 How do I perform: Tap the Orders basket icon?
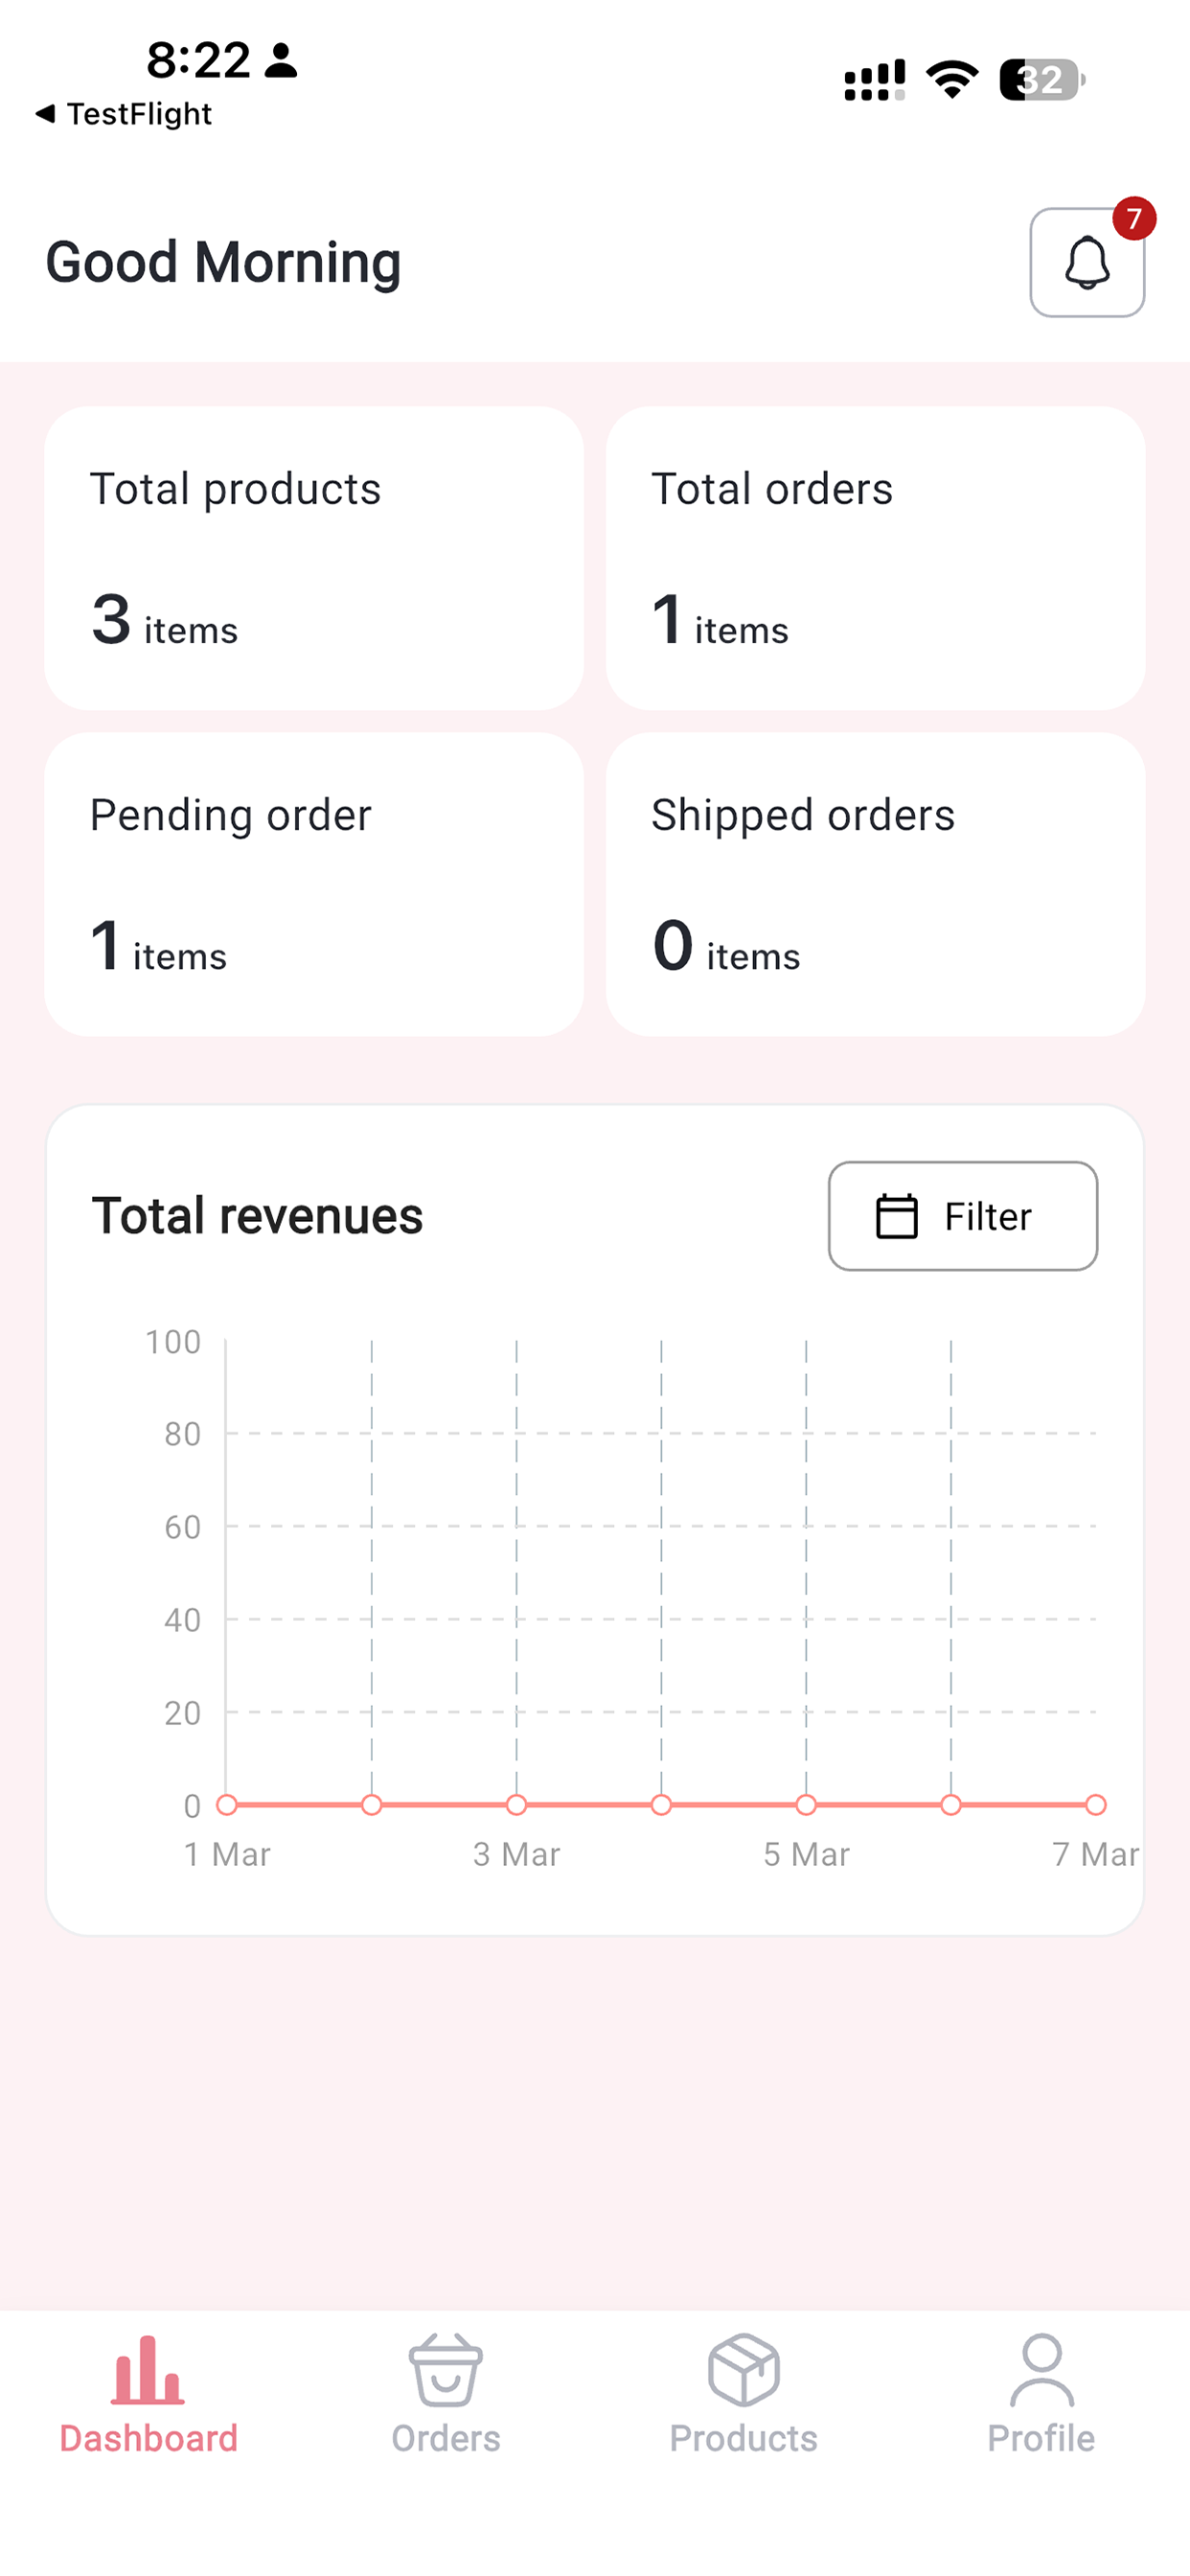pyautogui.click(x=445, y=2370)
